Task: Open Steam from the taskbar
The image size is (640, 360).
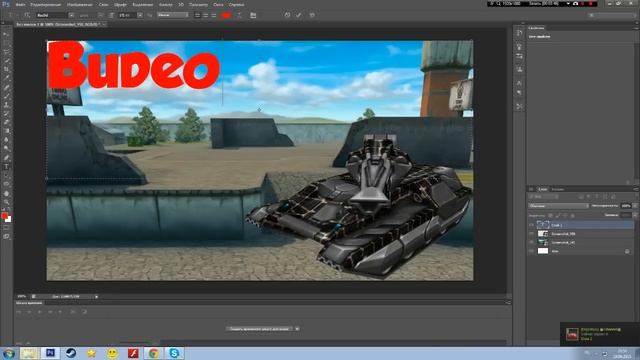Action: point(71,353)
